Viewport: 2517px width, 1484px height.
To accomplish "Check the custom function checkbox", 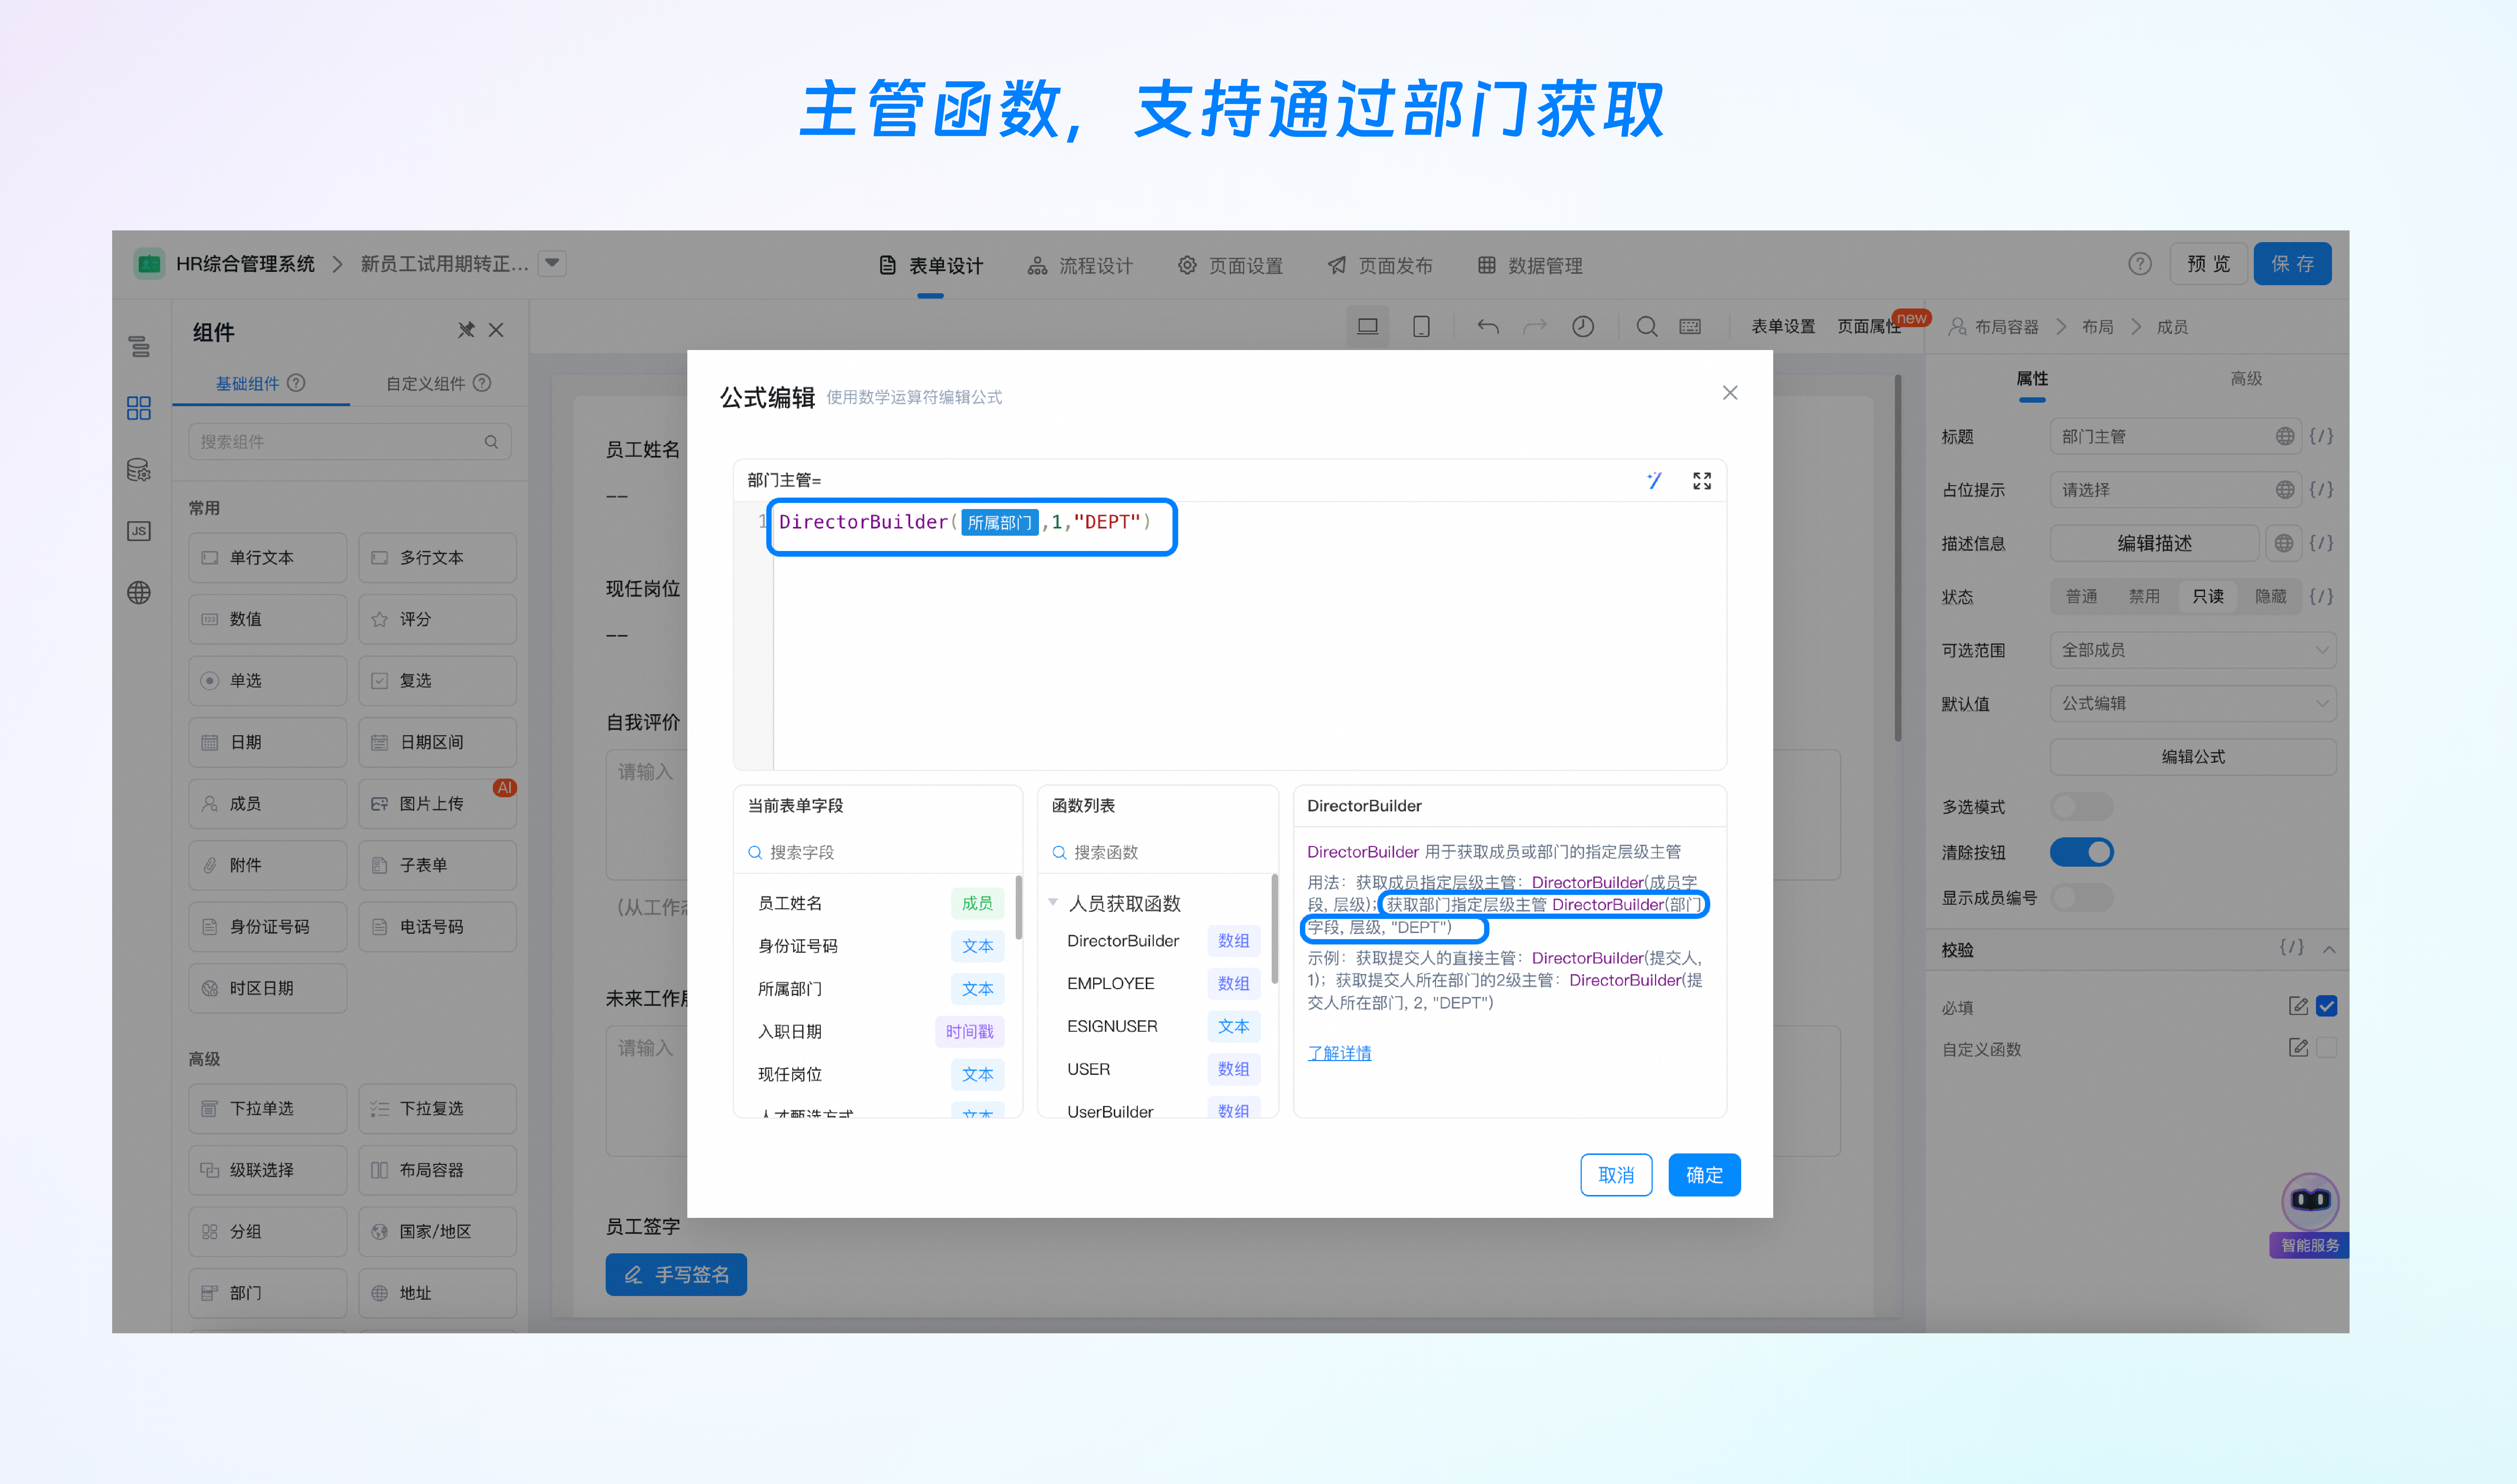I will click(2327, 1048).
